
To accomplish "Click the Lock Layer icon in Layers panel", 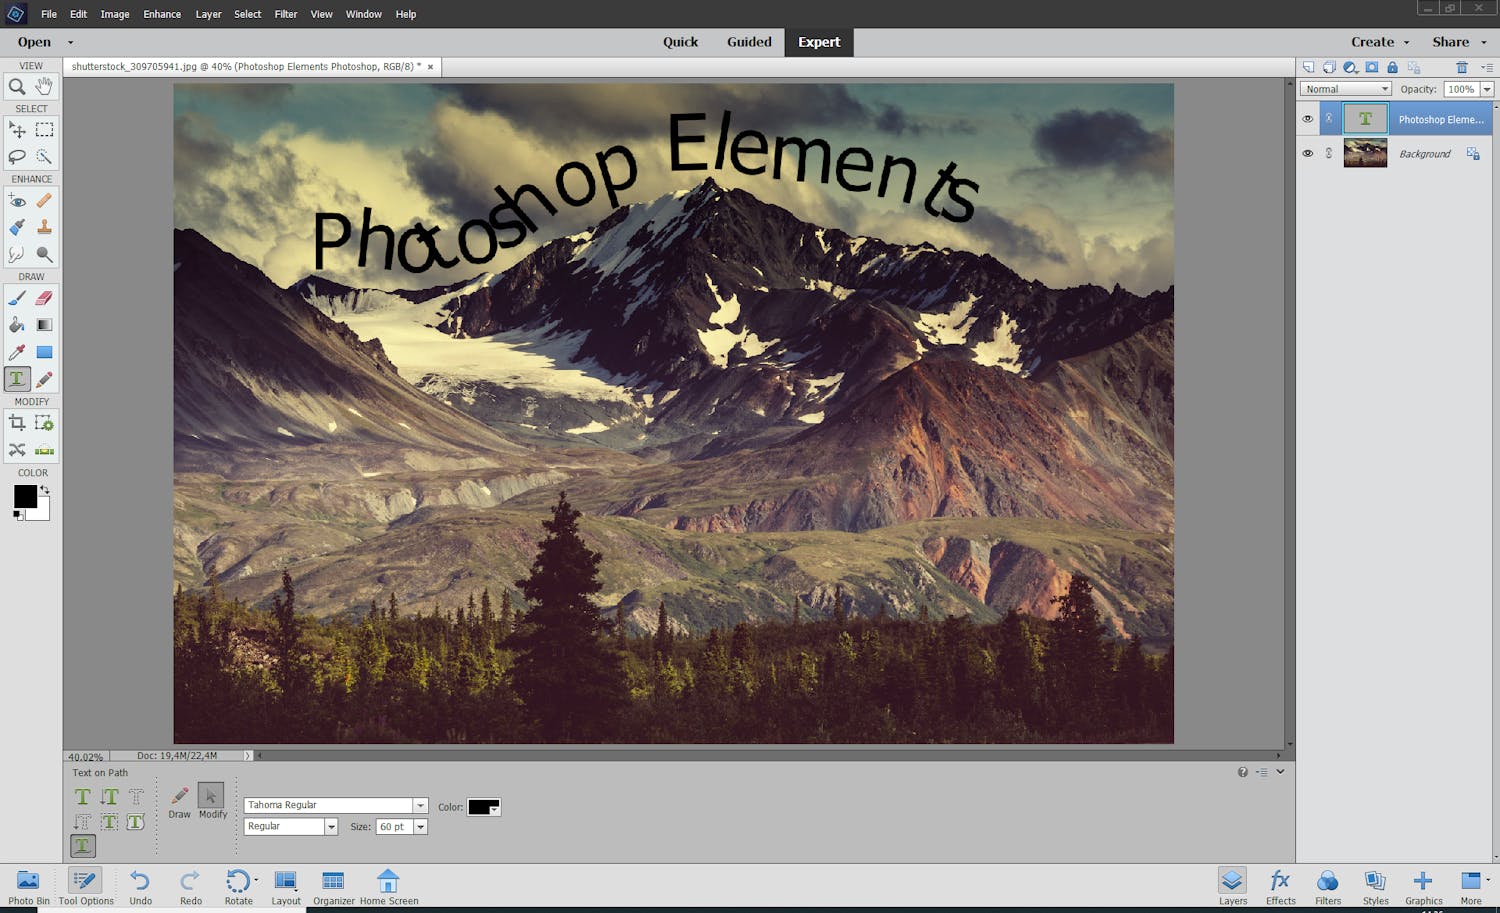I will coord(1392,67).
